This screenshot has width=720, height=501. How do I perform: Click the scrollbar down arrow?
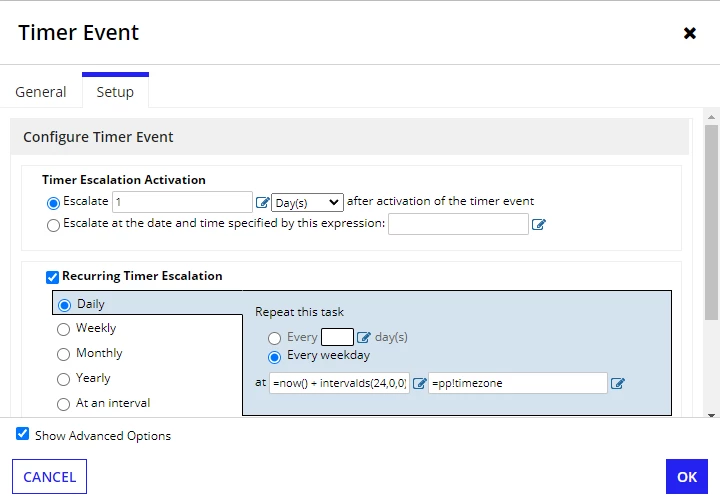point(711,415)
